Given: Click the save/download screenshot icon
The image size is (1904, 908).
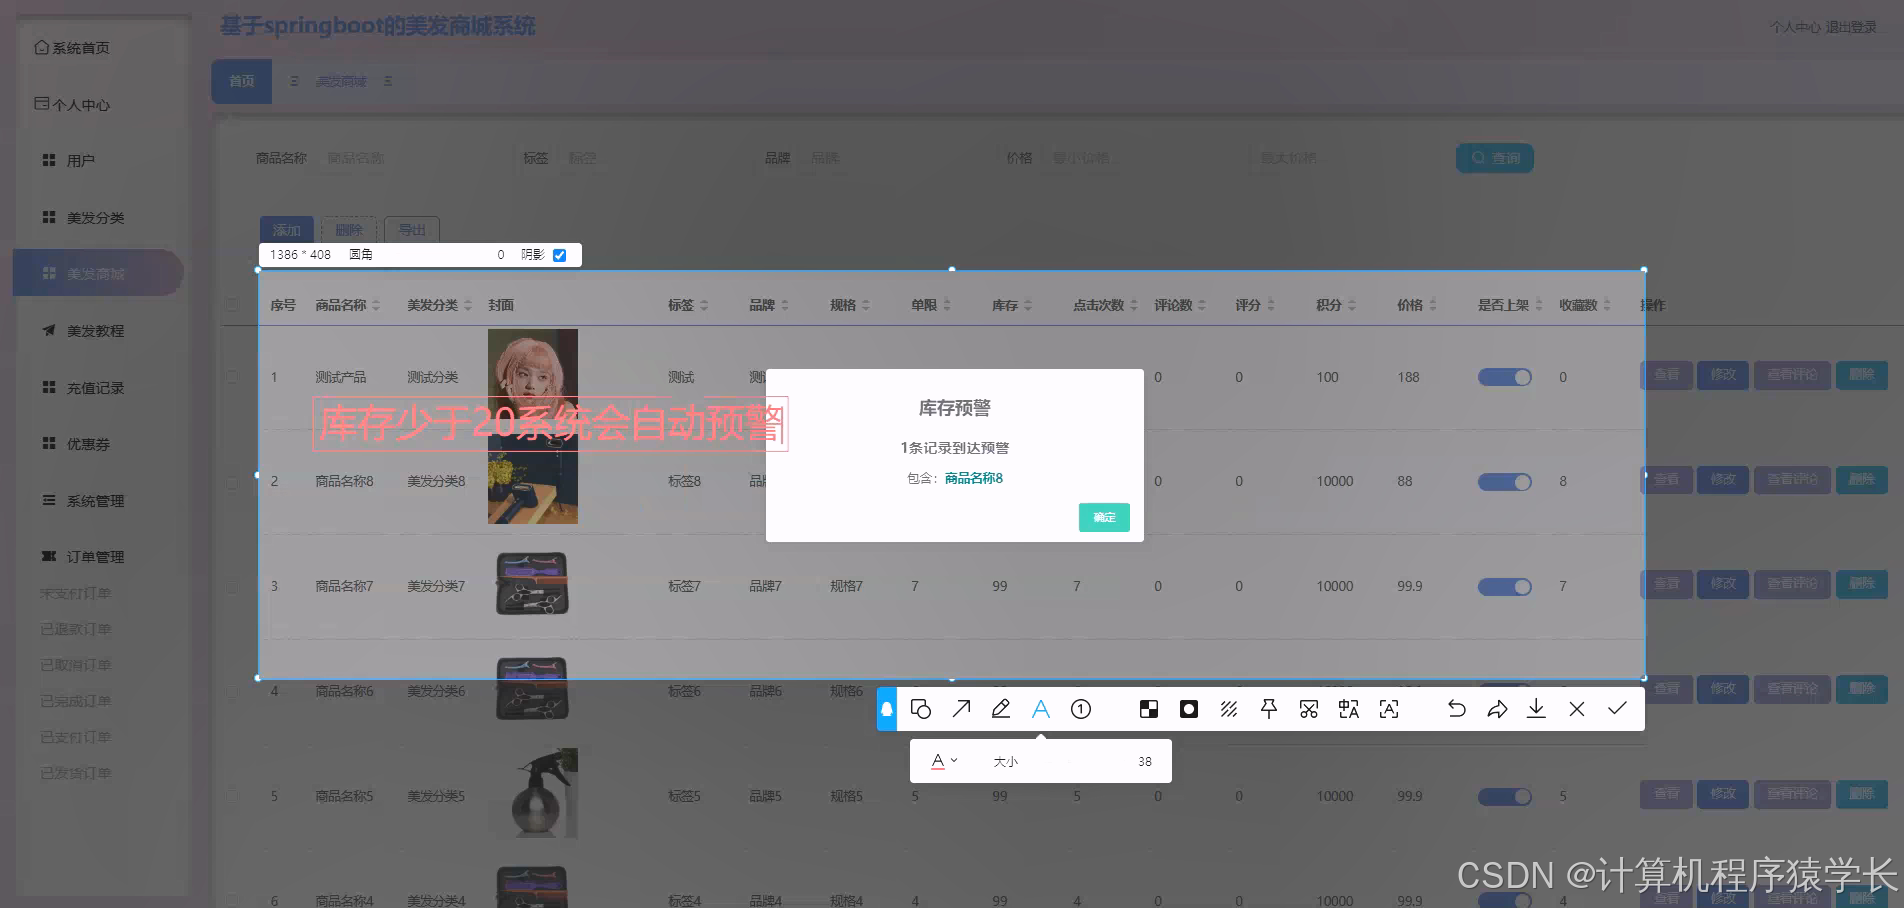Looking at the screenshot, I should point(1536,708).
